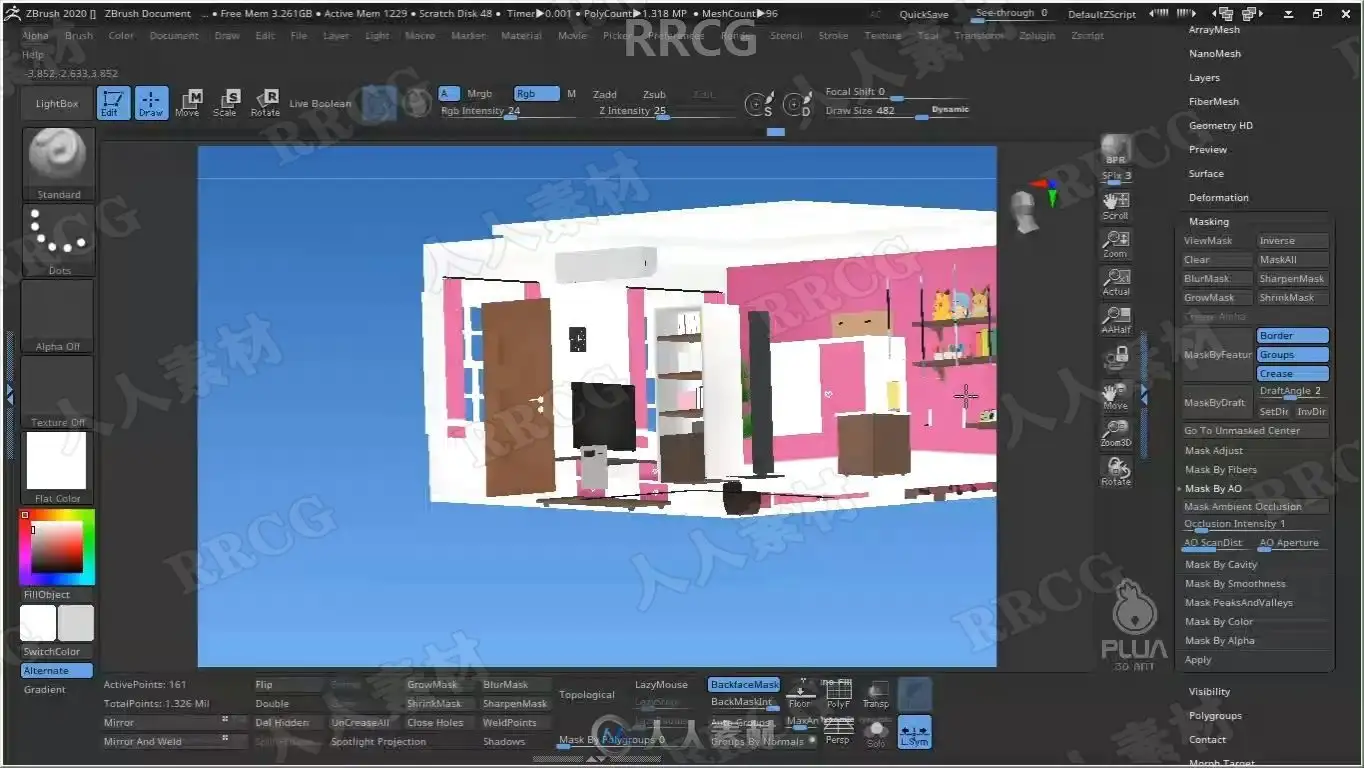Image resolution: width=1364 pixels, height=768 pixels.
Task: Collapse the Masking subpalette
Action: 1209,222
